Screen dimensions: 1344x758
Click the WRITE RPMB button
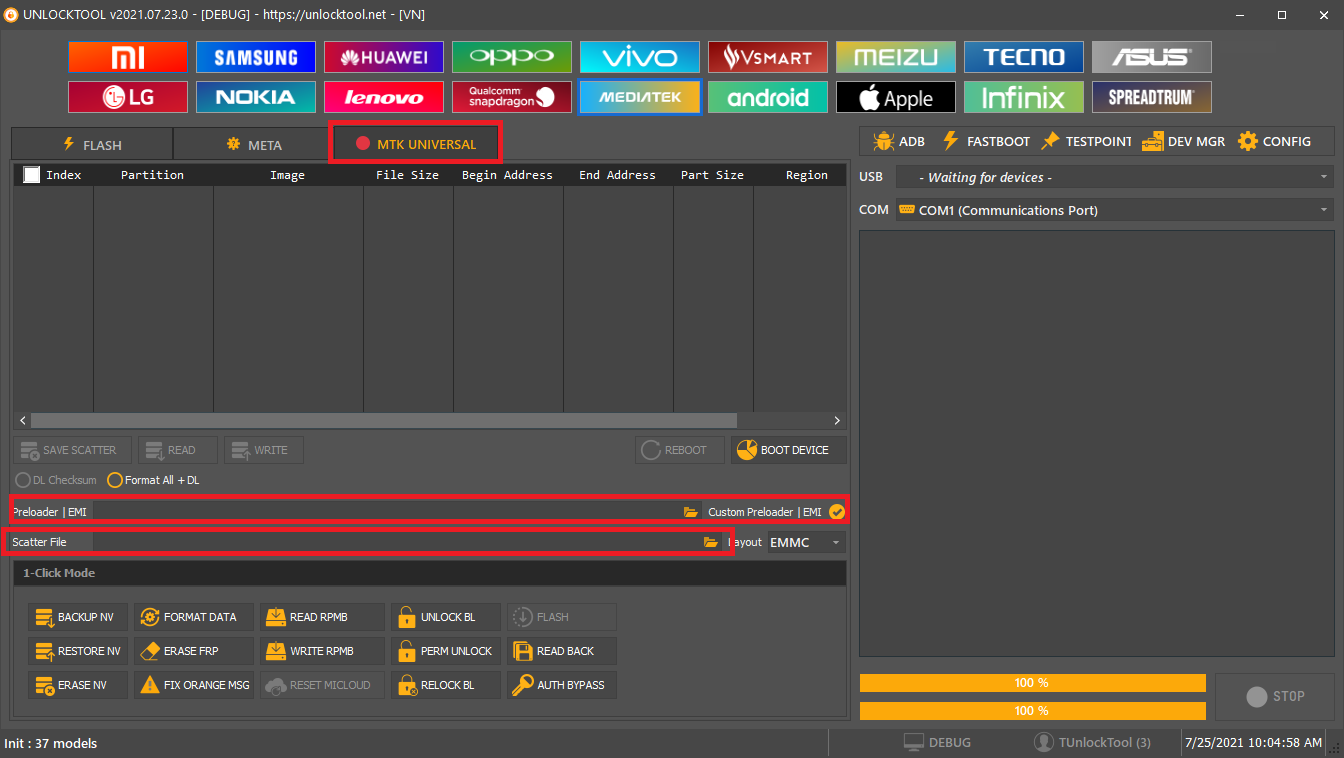[322, 651]
